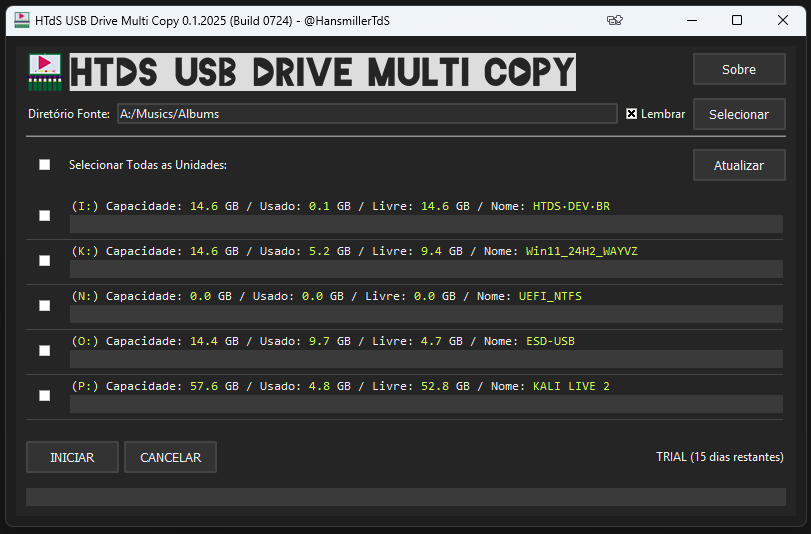The height and width of the screenshot is (534, 811).
Task: Click the drive name HTDS·DEV·BR
Action: coord(572,206)
